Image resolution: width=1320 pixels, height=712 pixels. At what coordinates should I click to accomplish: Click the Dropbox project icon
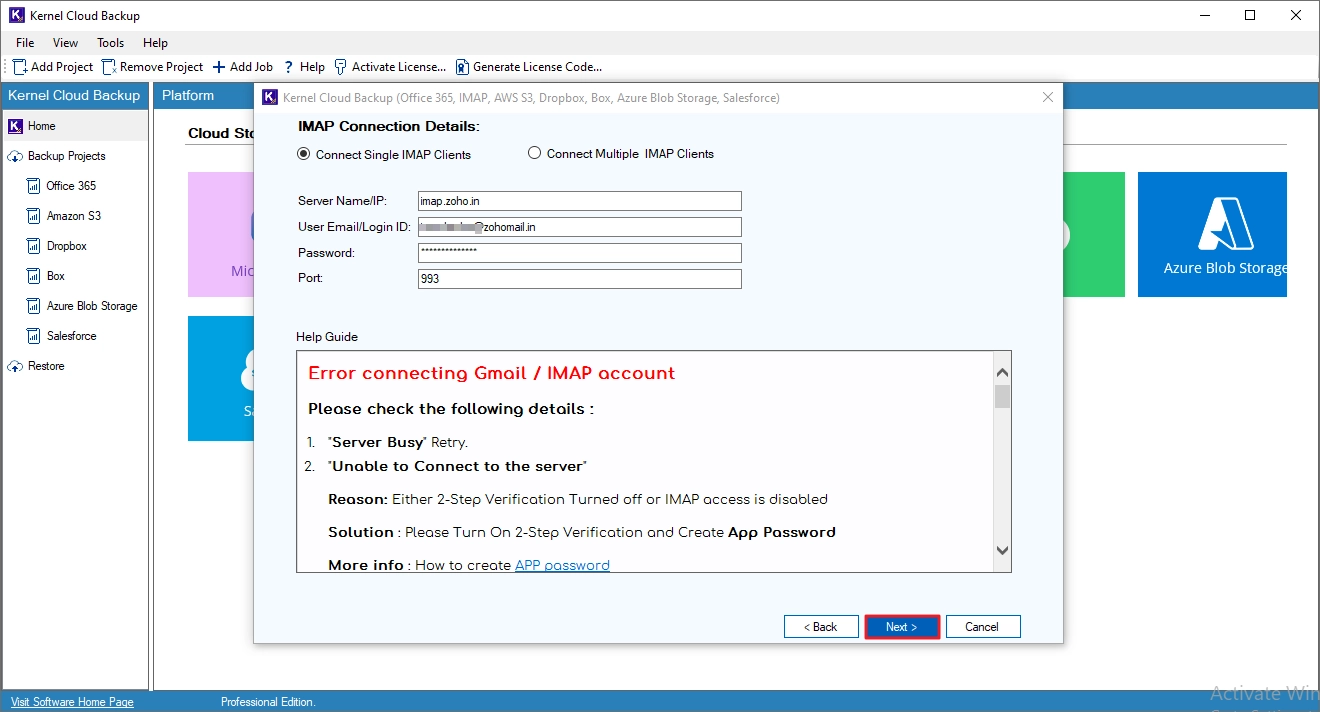tap(35, 246)
